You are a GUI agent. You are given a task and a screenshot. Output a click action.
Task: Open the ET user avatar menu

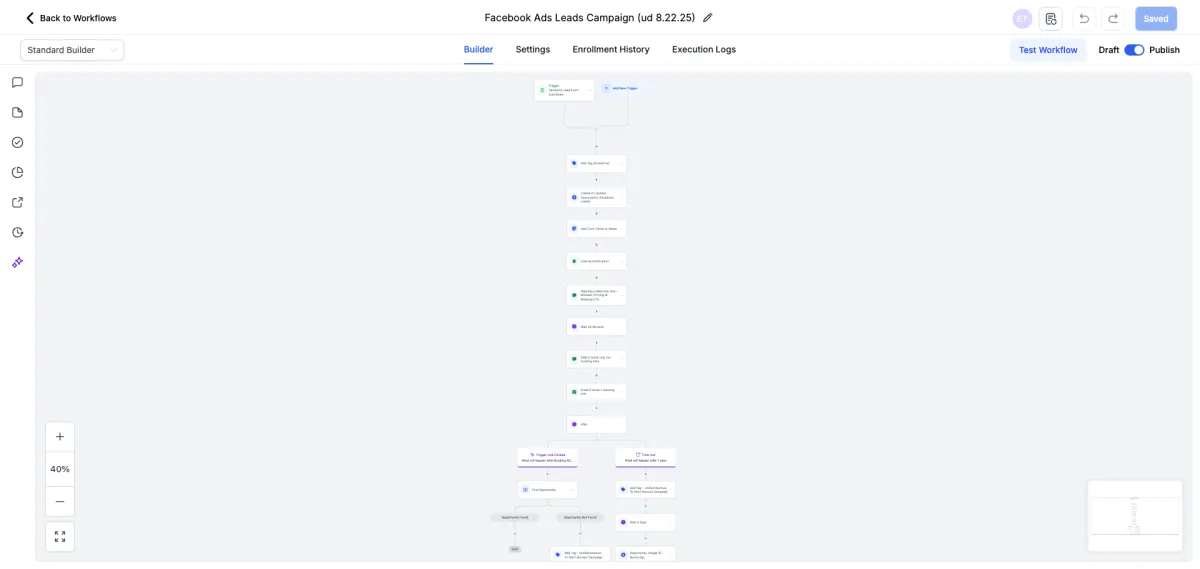(1022, 18)
